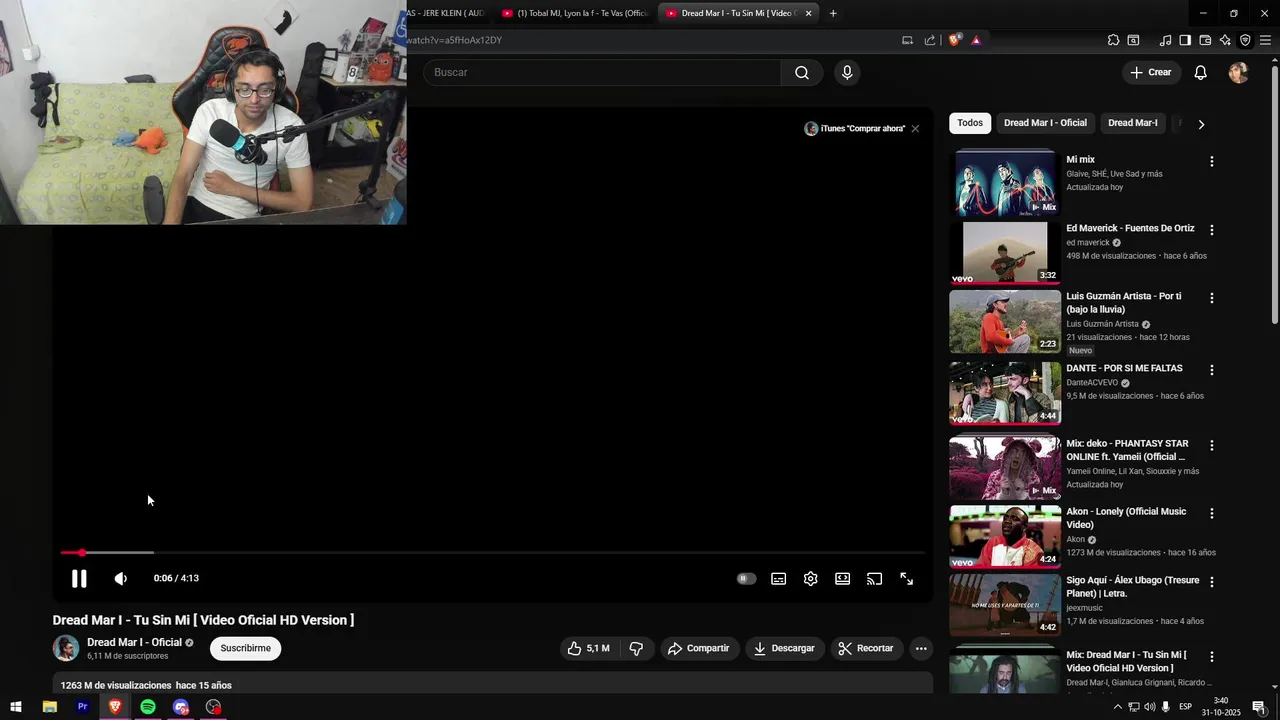Open options for deko Mix
The width and height of the screenshot is (1280, 720).
click(1211, 445)
